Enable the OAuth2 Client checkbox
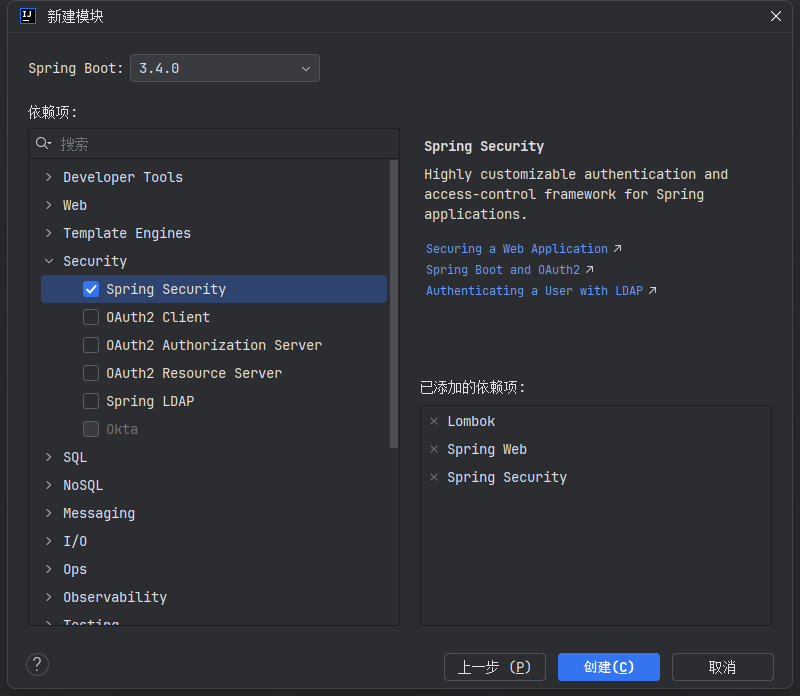Screen dimensions: 800x696 (91, 317)
